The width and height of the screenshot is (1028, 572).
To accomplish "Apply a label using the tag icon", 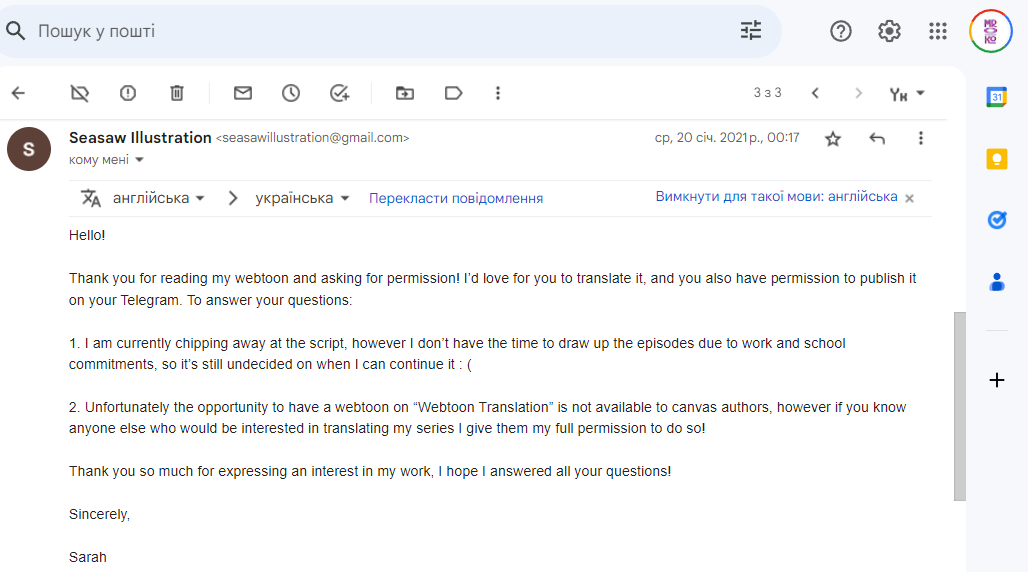I will [454, 93].
